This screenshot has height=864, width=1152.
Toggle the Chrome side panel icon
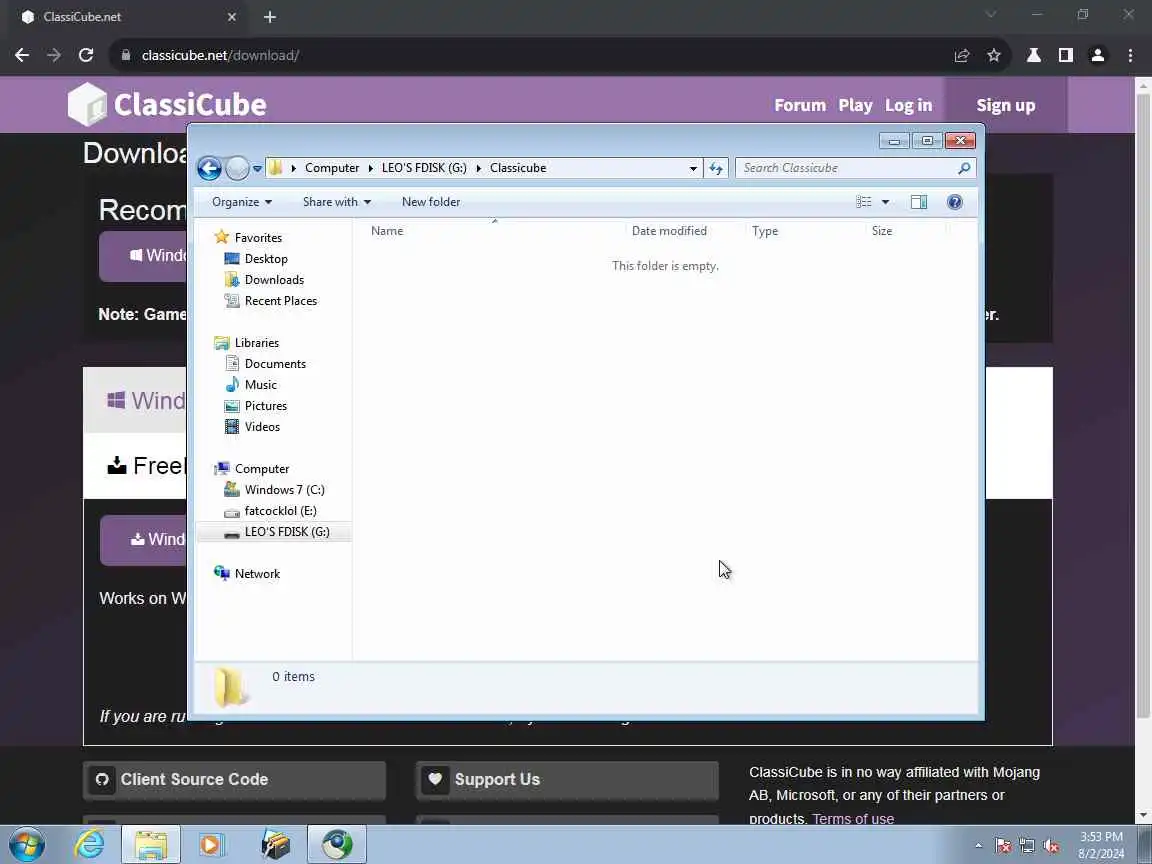pos(1066,55)
